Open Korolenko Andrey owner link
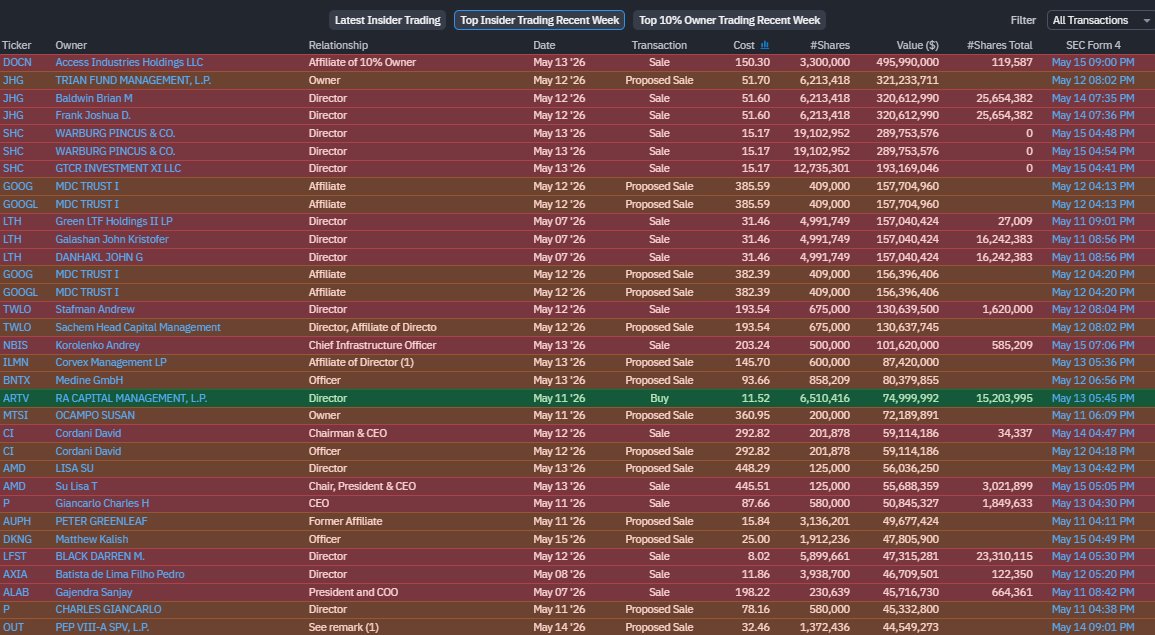Viewport: 1155px width, 635px height. [x=97, y=345]
